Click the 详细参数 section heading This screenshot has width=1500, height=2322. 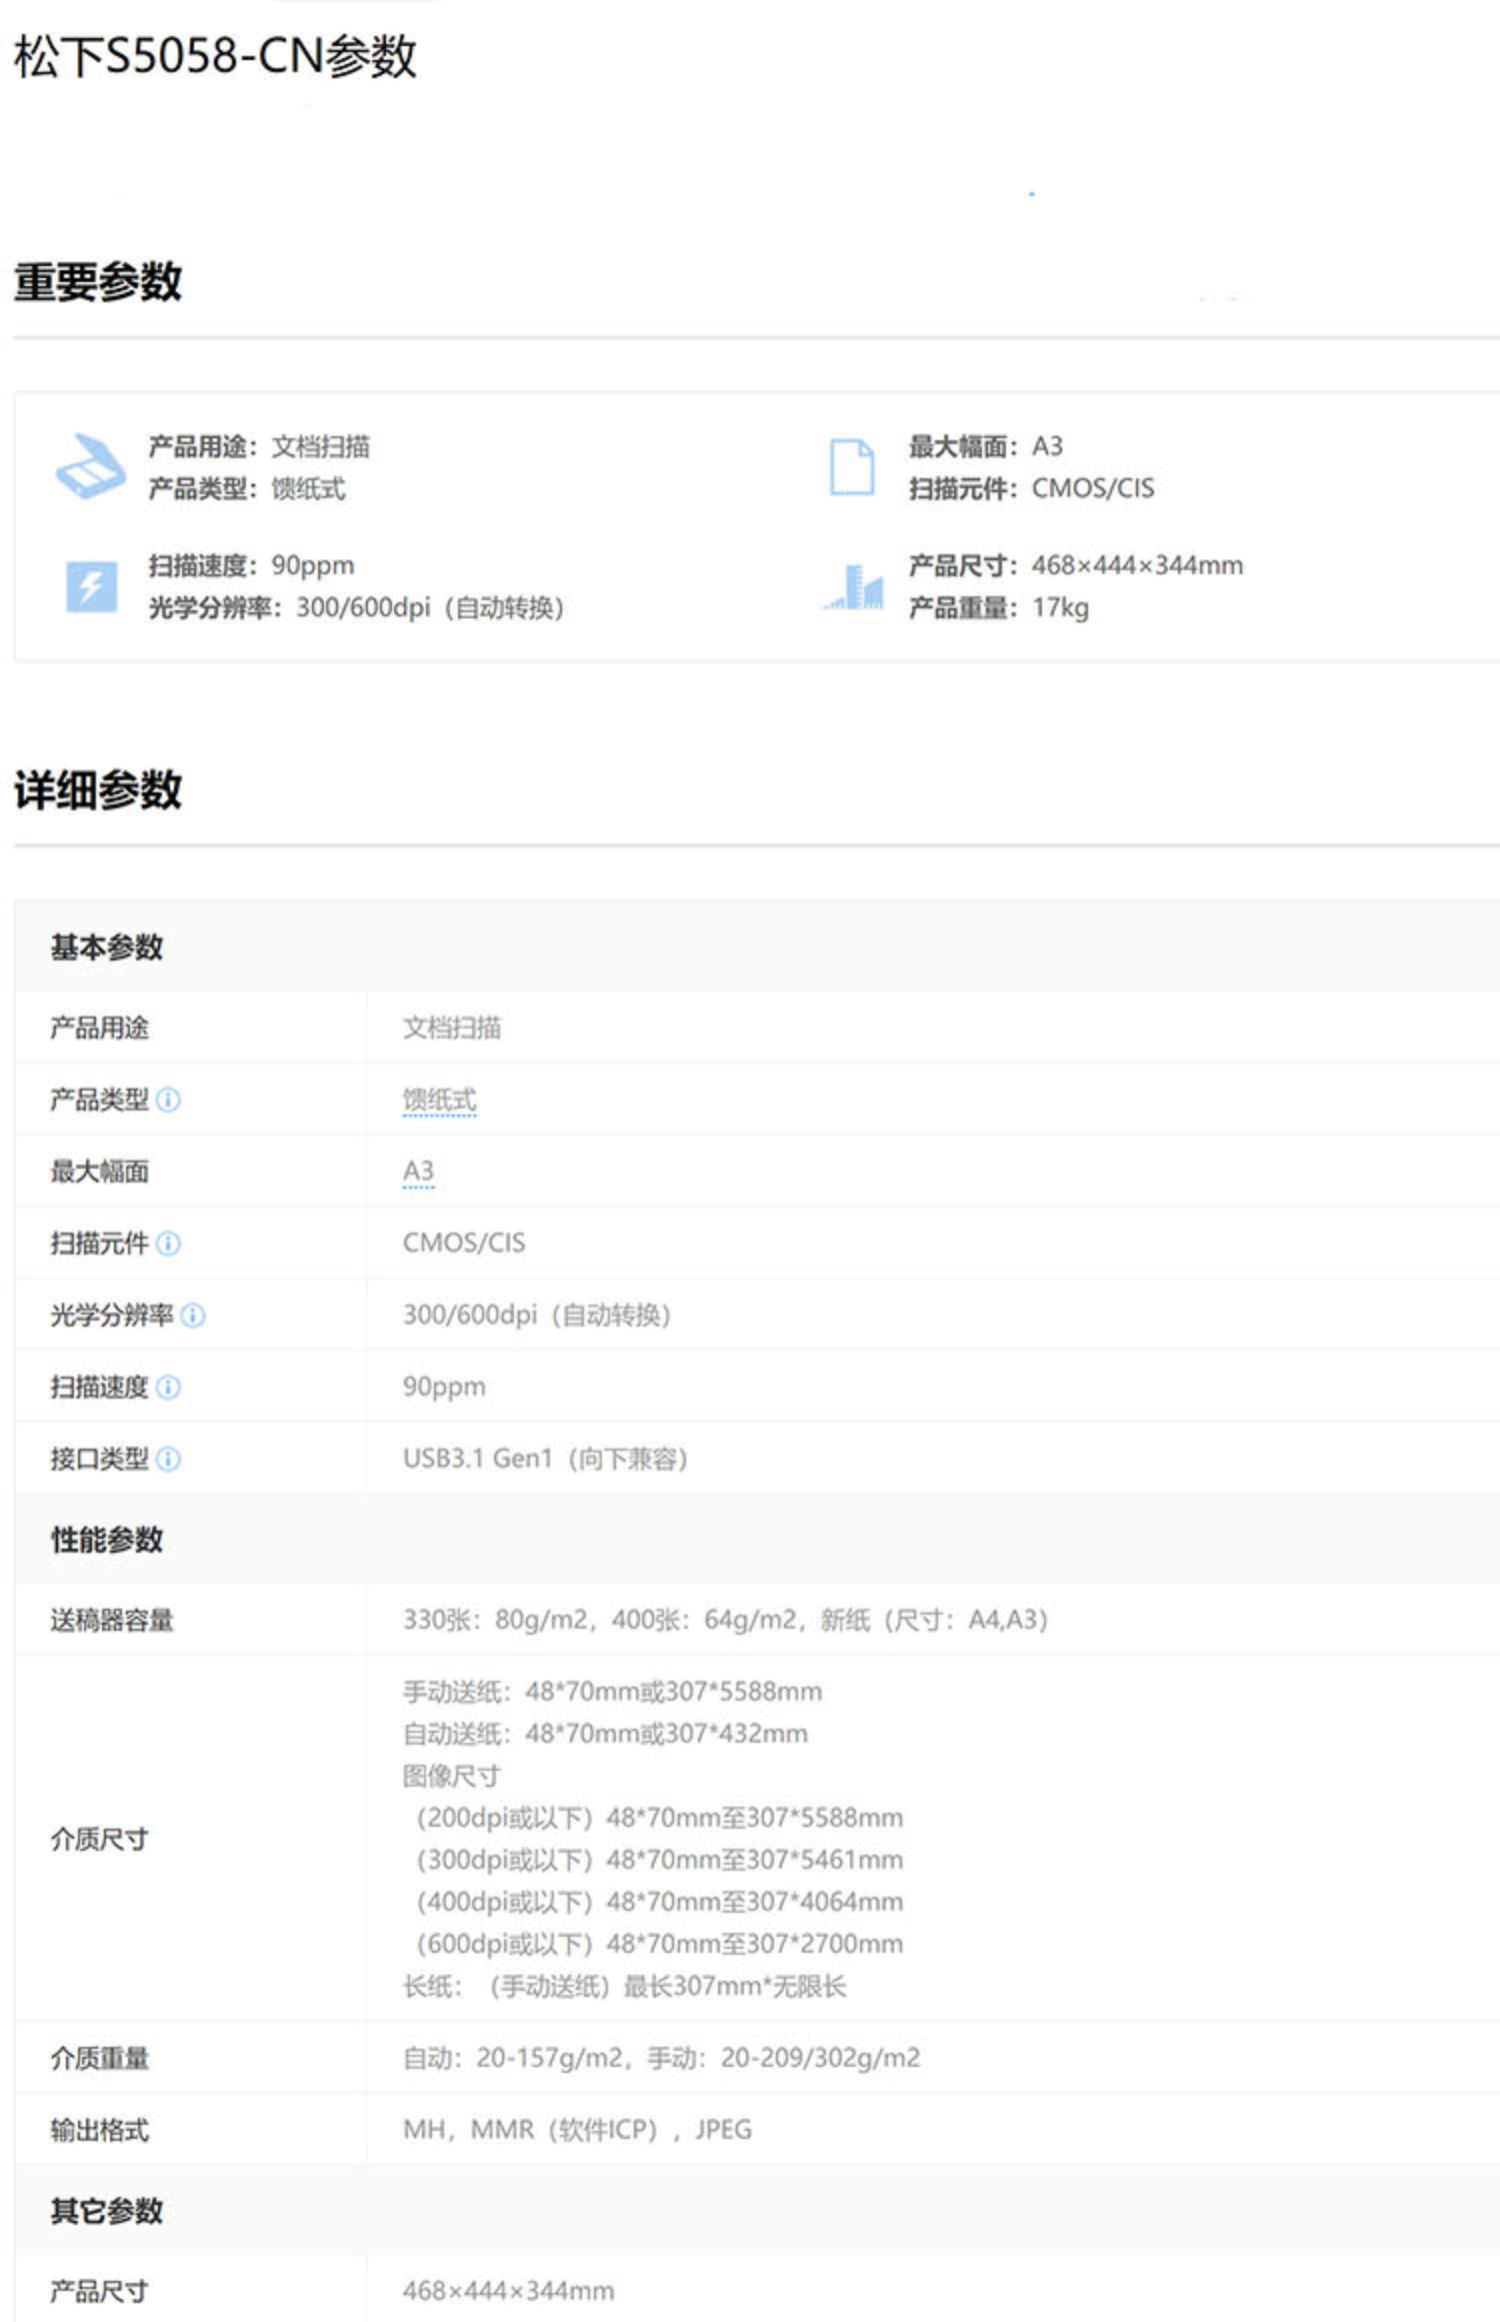click(x=97, y=789)
